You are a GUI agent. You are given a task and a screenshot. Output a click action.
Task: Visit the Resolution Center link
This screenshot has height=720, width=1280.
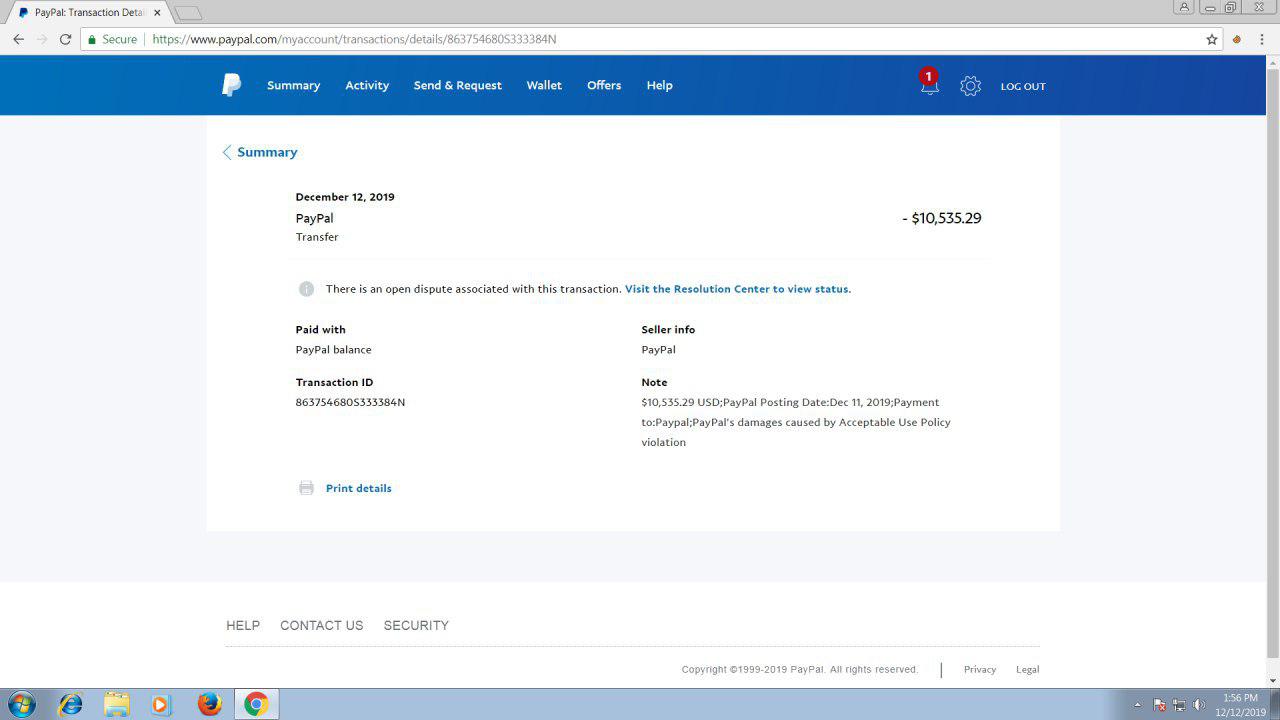(x=737, y=289)
